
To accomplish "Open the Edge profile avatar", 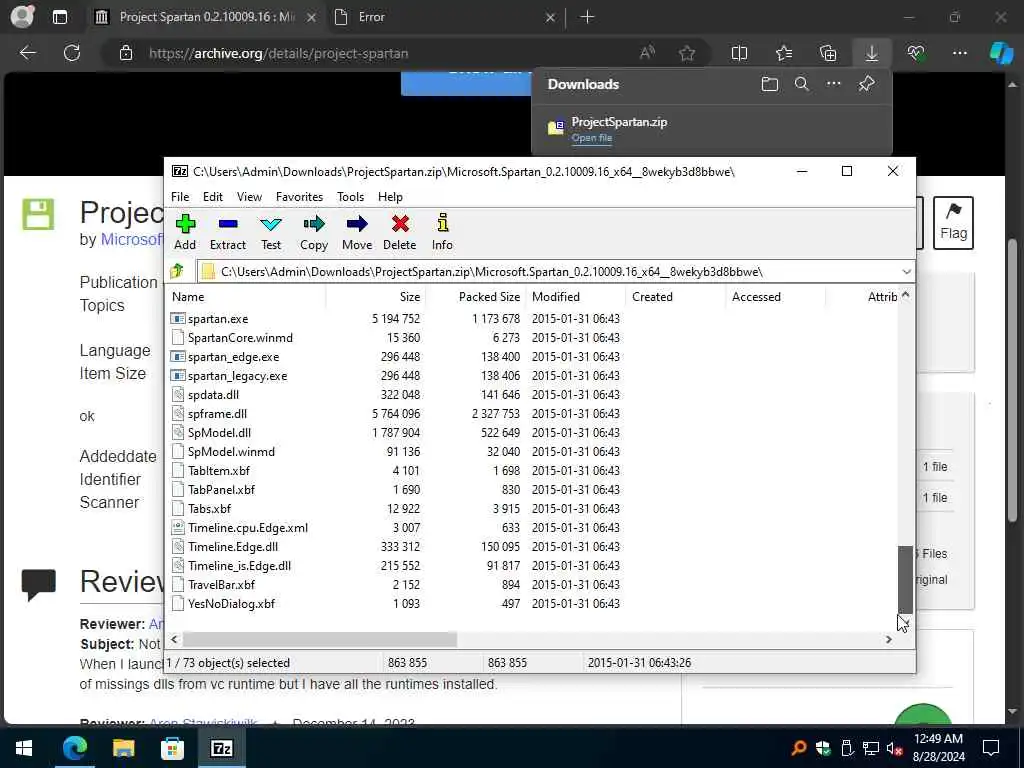I will (22, 16).
